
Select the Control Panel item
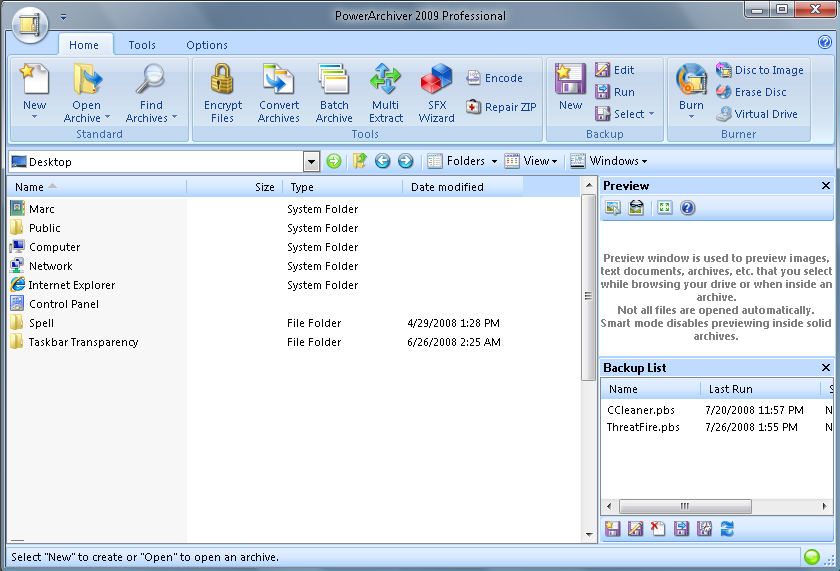[x=54, y=304]
